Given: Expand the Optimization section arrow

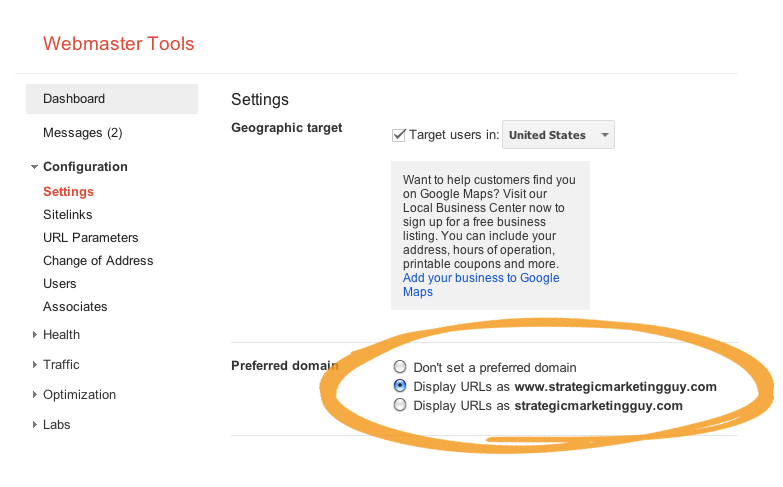Looking at the screenshot, I should [34, 395].
